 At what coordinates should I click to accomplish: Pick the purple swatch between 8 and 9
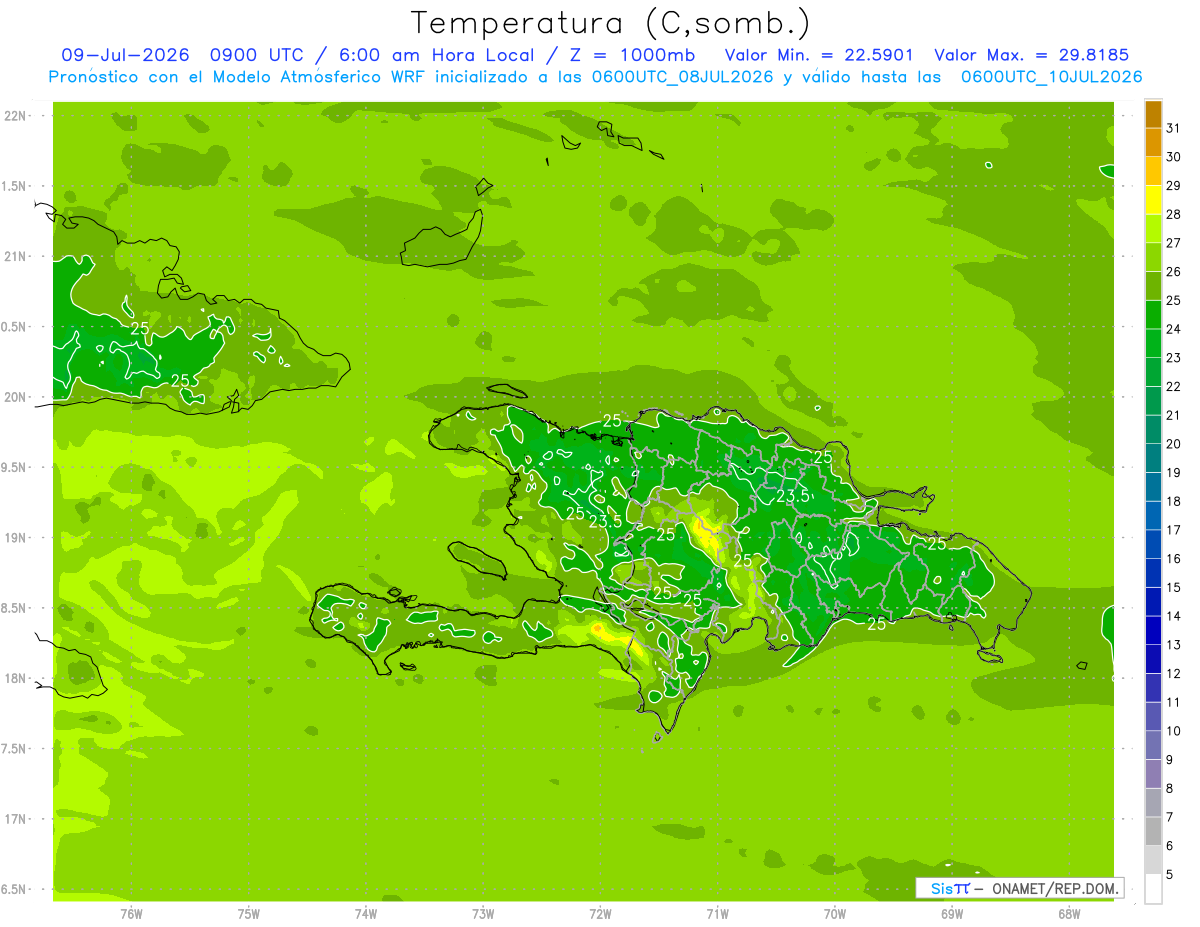pos(1153,775)
